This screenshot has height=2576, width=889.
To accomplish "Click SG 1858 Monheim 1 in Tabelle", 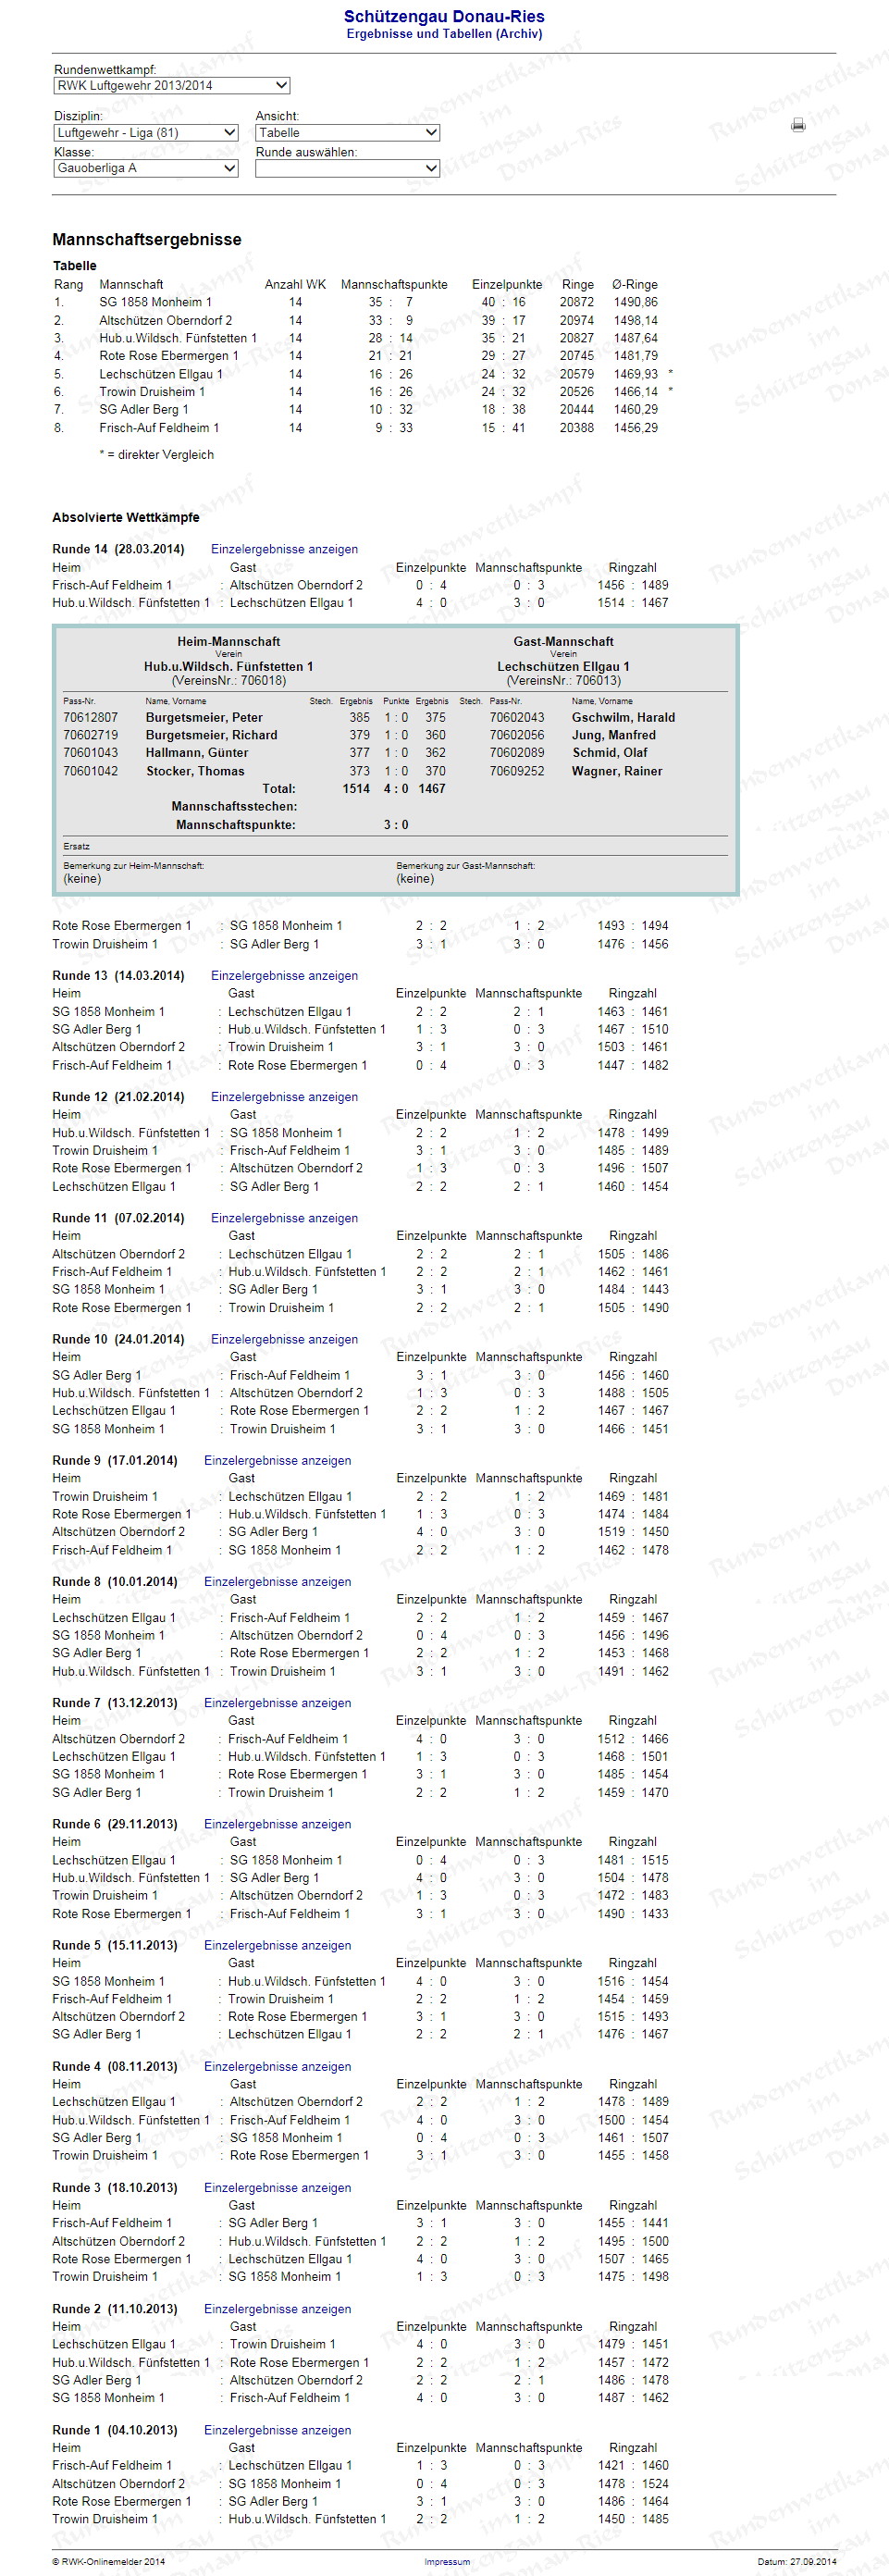I will click(155, 302).
